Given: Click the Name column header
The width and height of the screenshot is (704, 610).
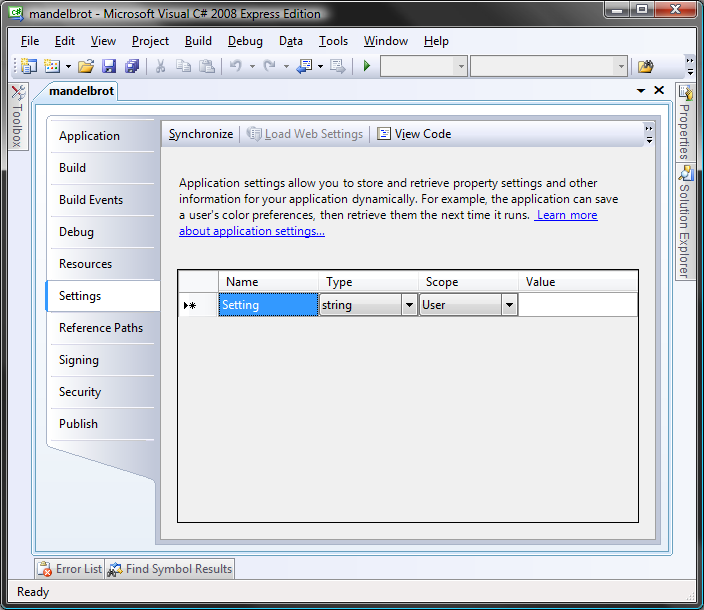Looking at the screenshot, I should coord(268,282).
